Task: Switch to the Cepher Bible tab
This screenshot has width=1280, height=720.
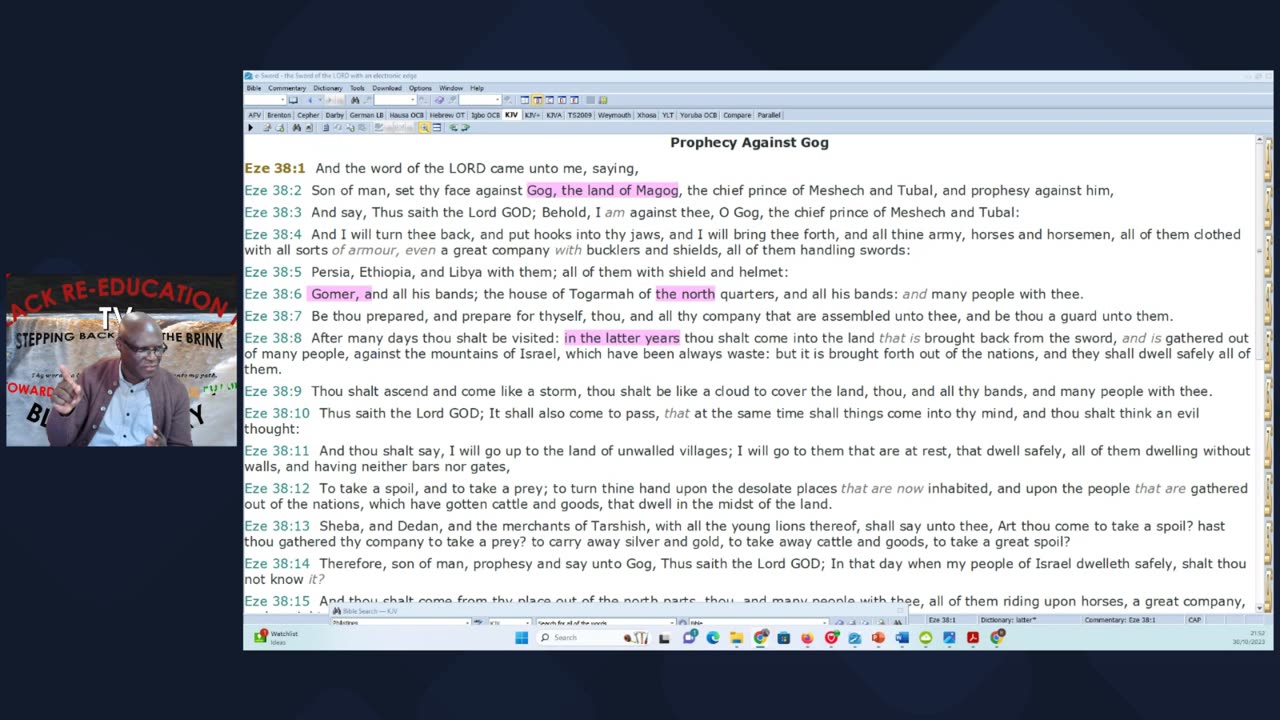Action: [x=308, y=115]
